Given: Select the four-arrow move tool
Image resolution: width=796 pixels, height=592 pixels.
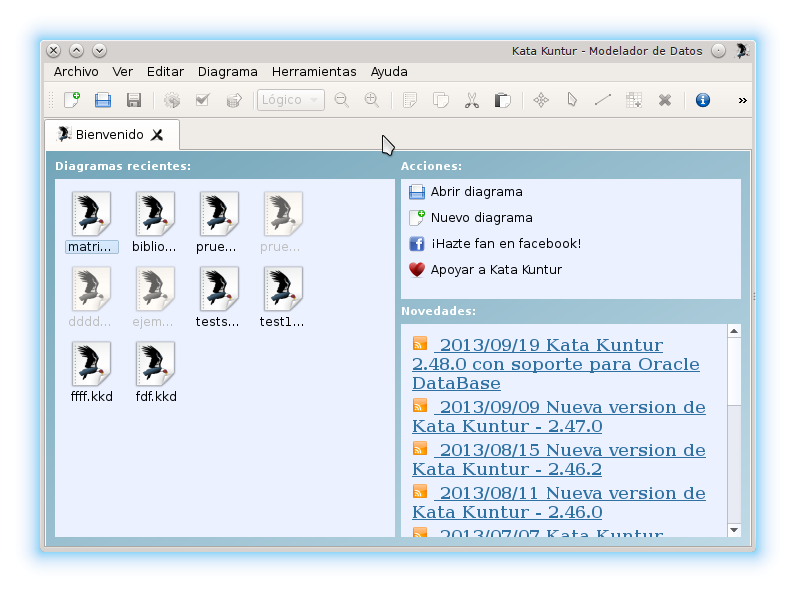Looking at the screenshot, I should (541, 100).
